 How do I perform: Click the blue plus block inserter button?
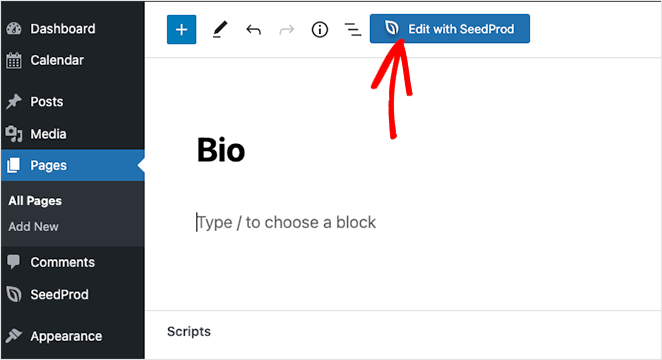pos(182,30)
